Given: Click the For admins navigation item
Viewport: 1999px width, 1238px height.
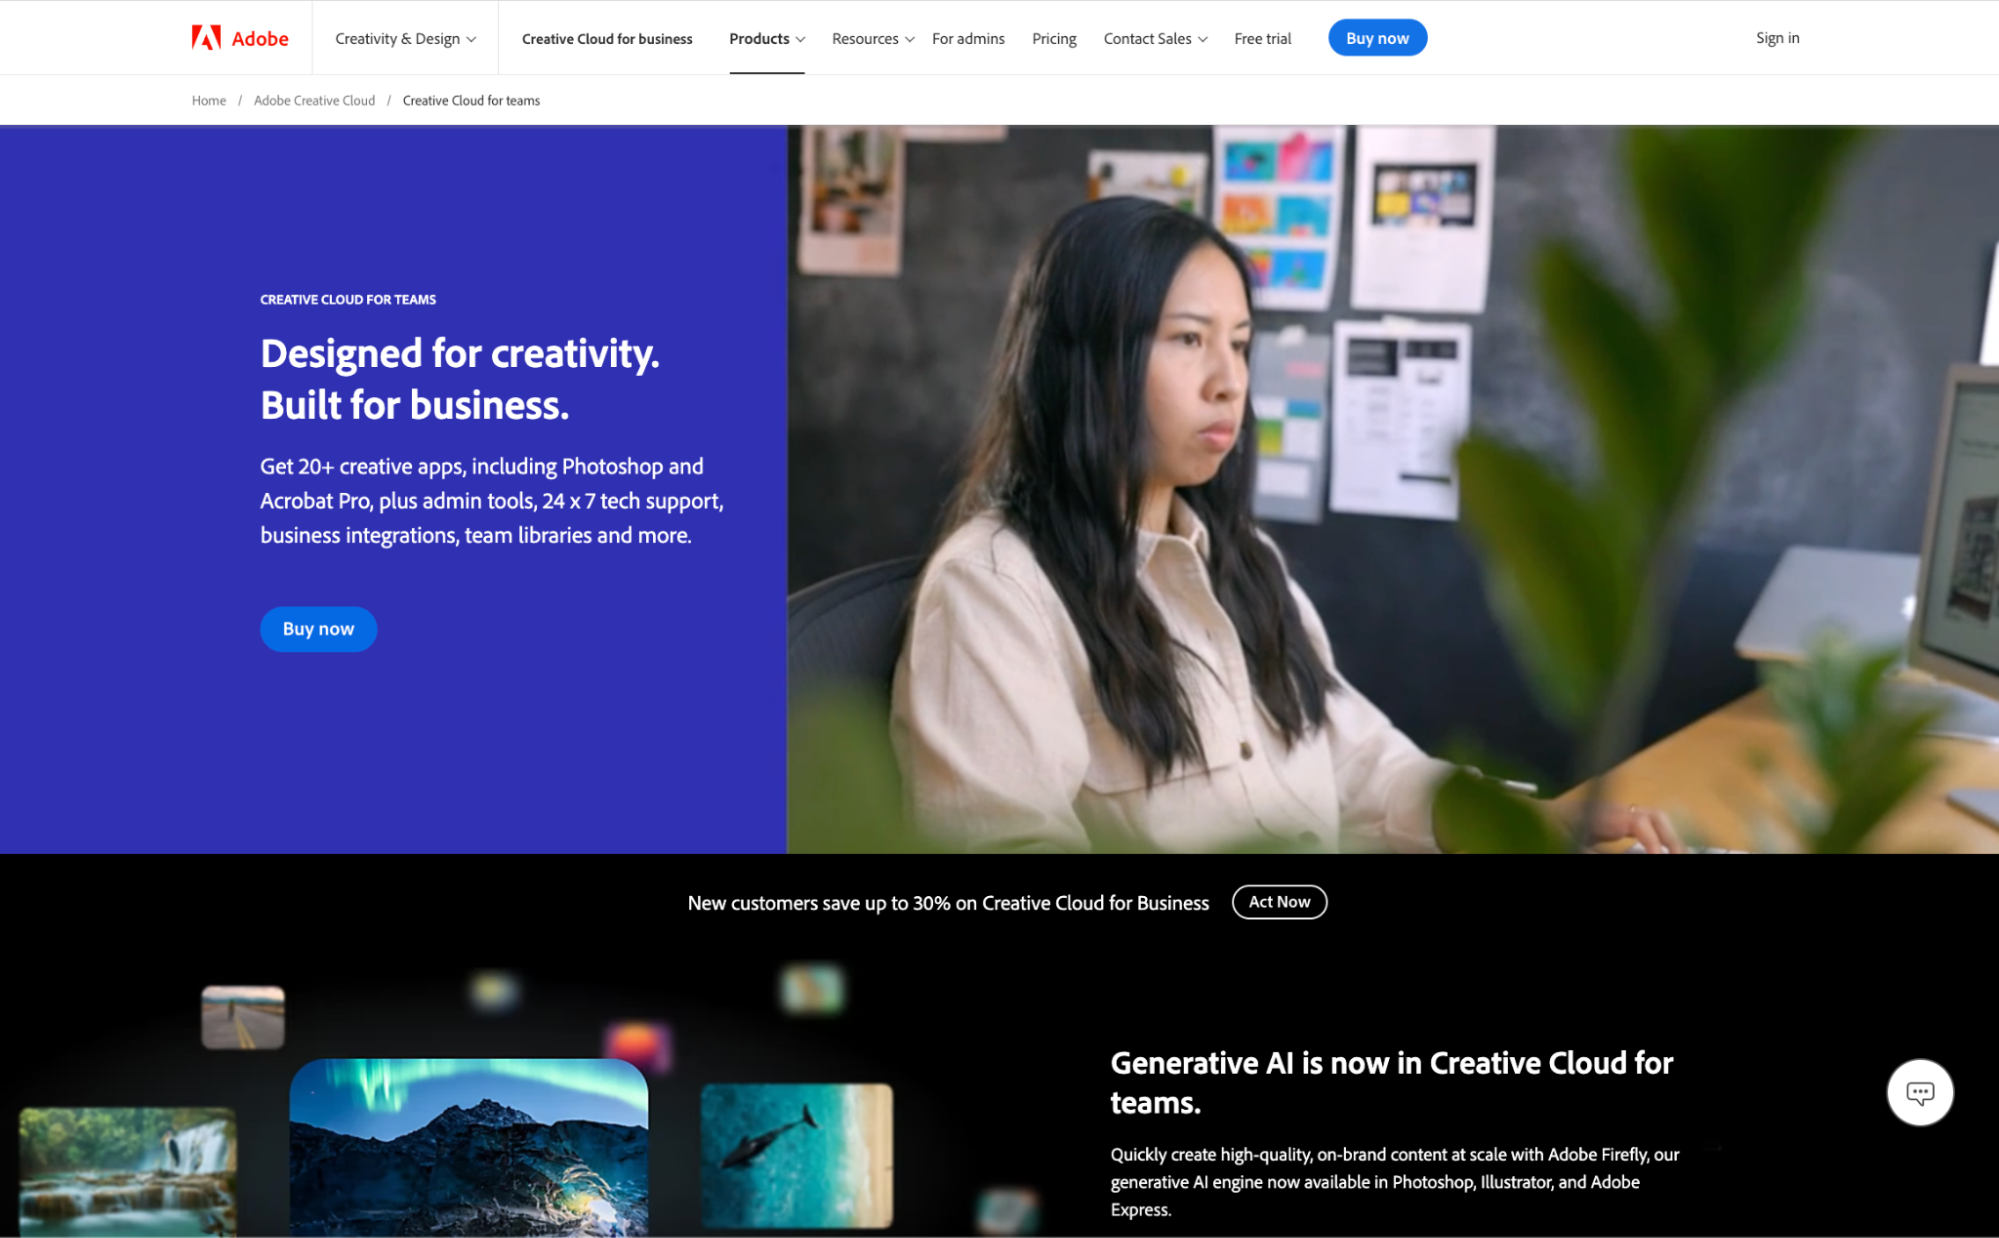Looking at the screenshot, I should click(968, 39).
